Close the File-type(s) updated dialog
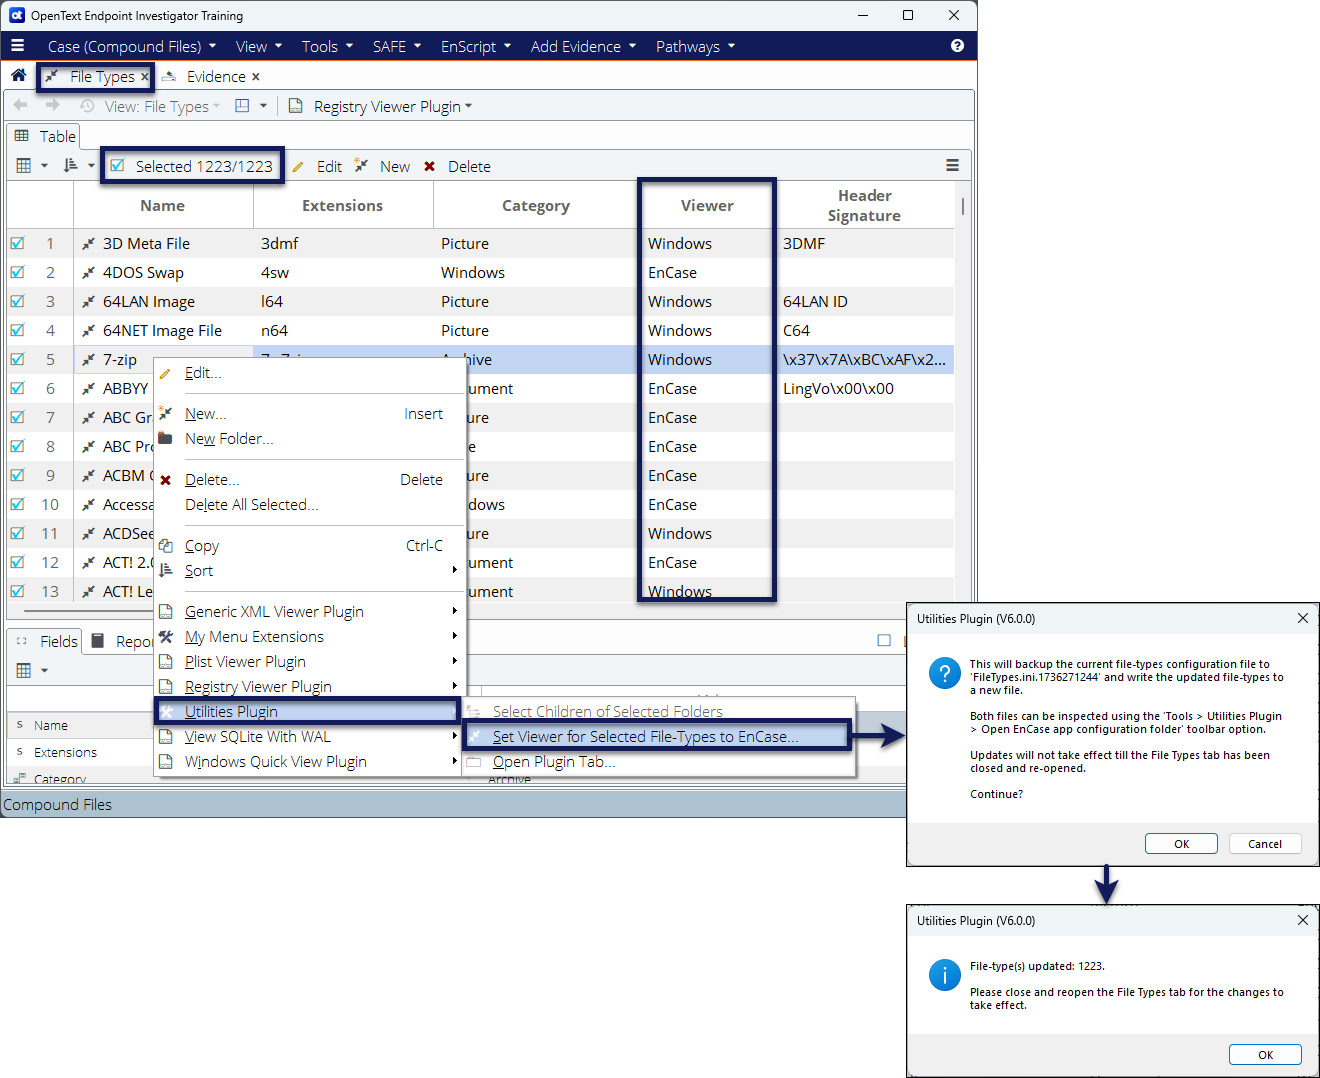1320x1078 pixels. click(1302, 920)
